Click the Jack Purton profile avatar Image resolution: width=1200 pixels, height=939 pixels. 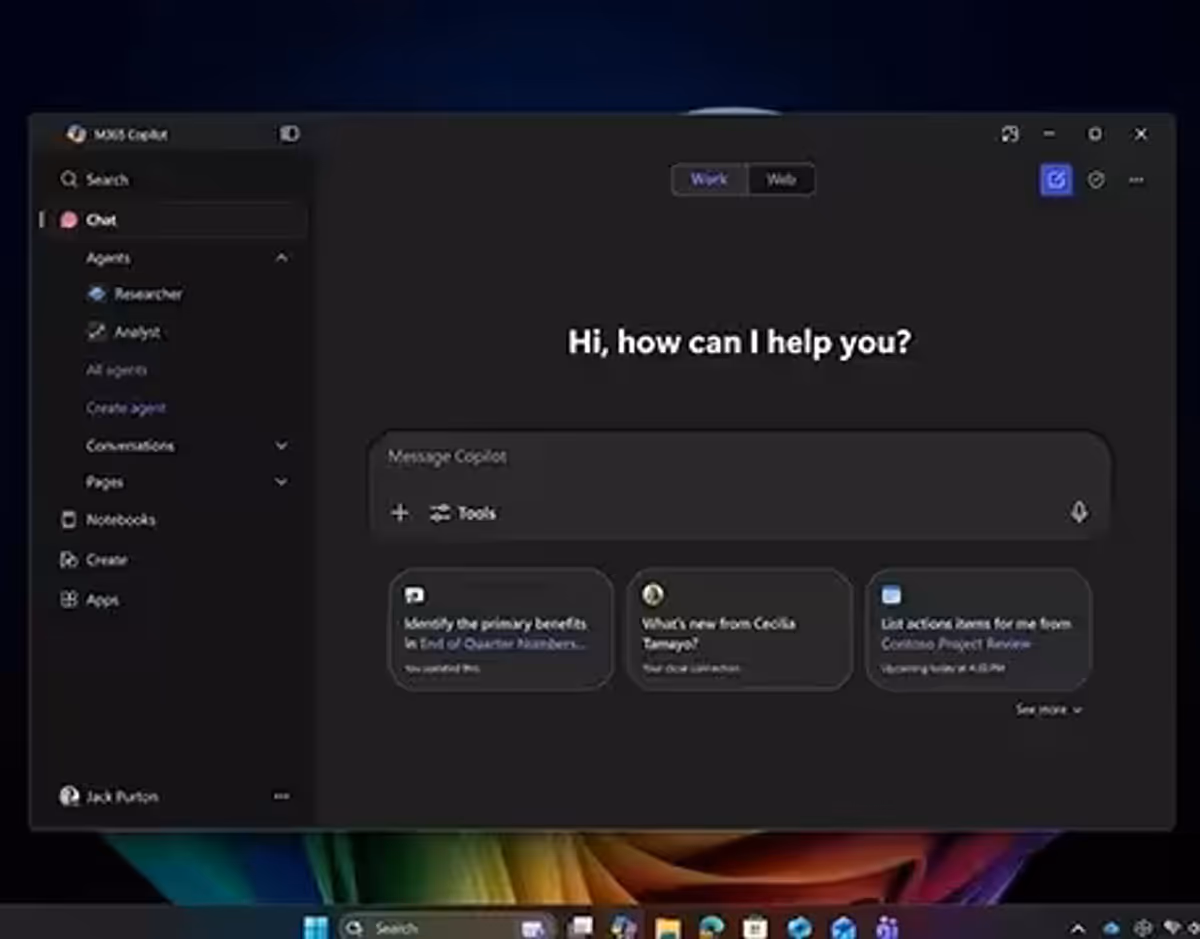pyautogui.click(x=69, y=797)
